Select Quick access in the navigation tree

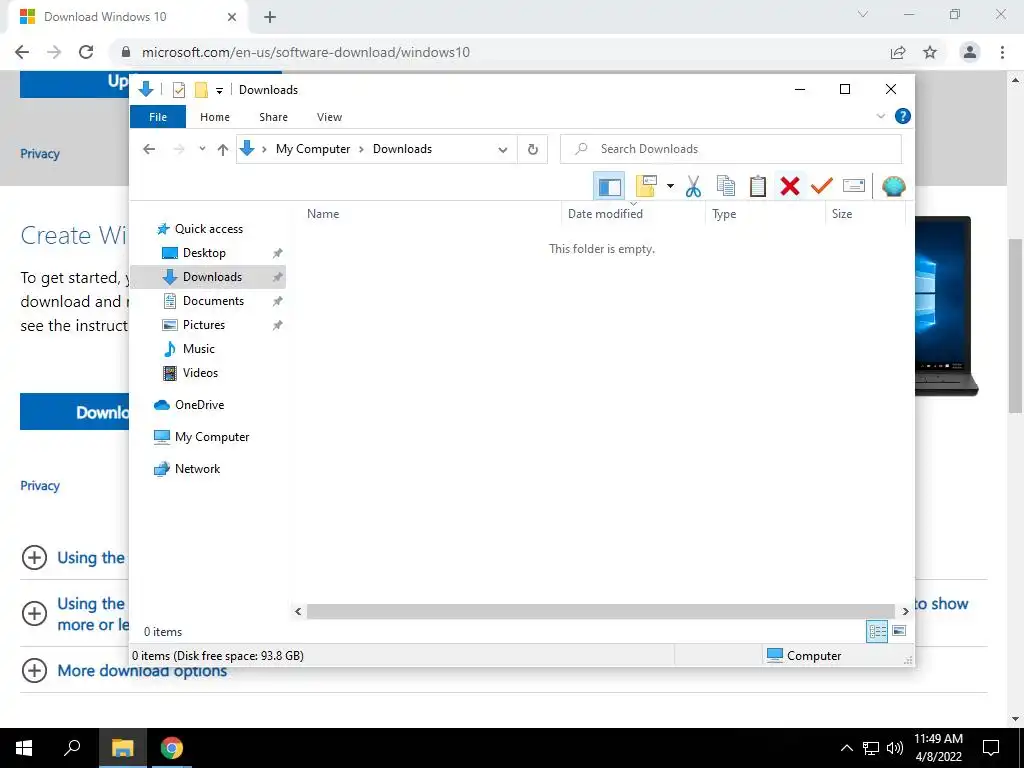208,229
